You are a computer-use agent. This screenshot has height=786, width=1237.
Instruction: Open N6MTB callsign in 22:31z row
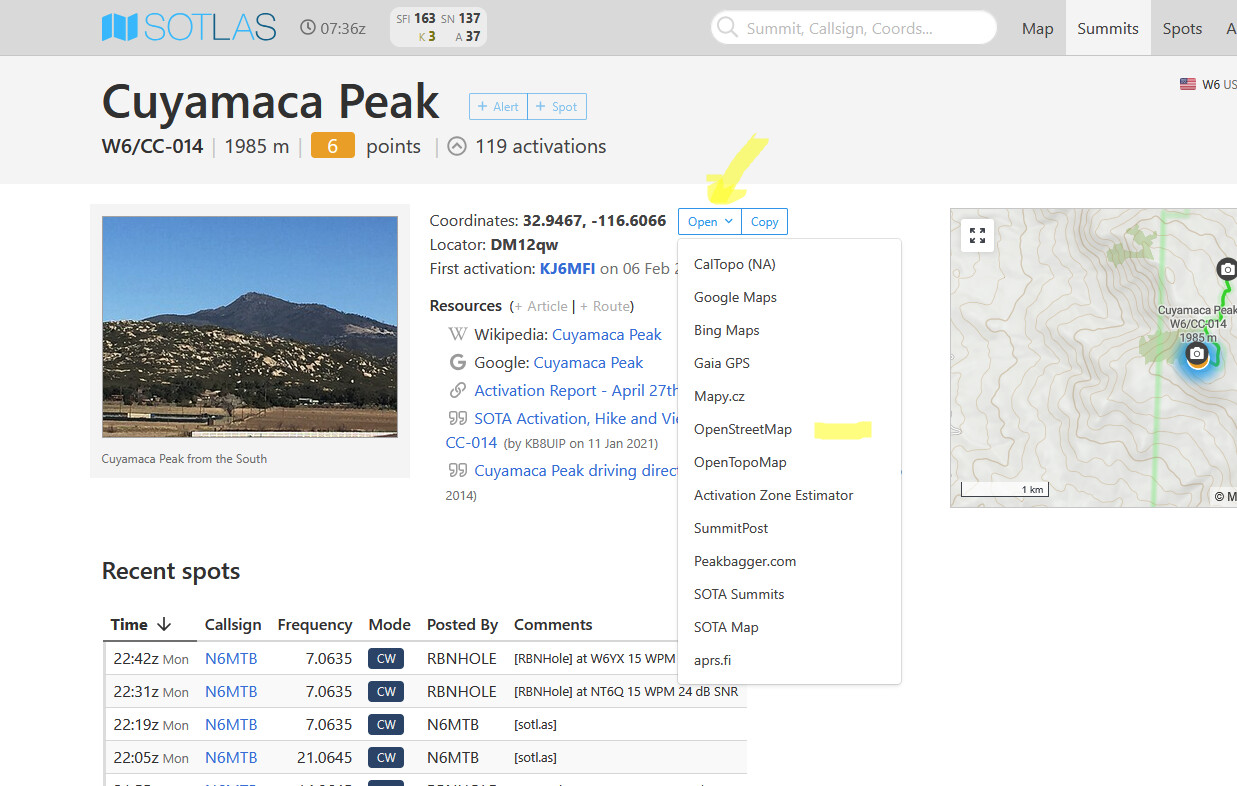[x=231, y=691]
